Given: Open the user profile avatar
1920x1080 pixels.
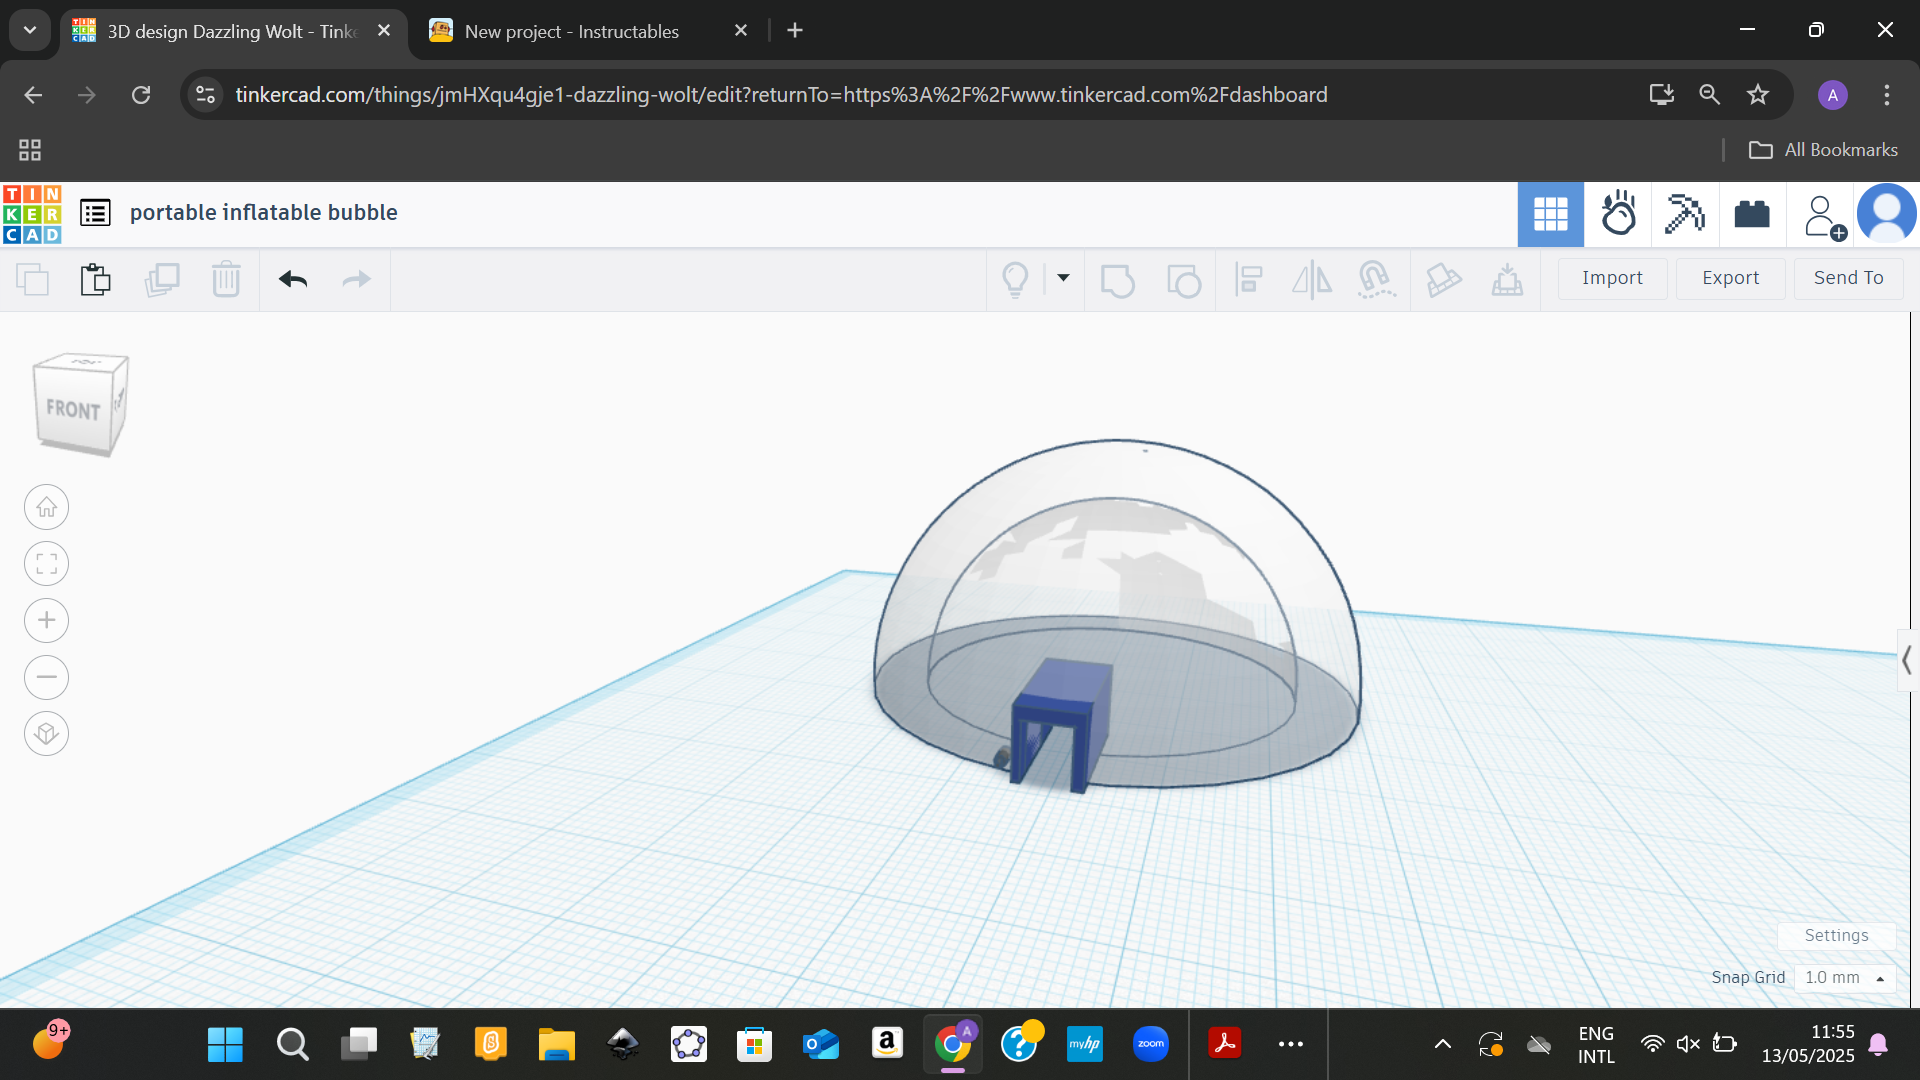Looking at the screenshot, I should pos(1886,214).
